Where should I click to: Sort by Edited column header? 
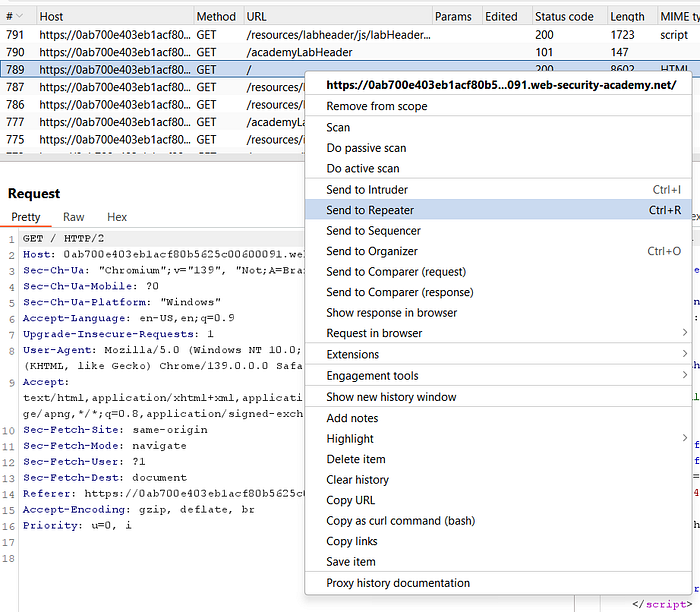(x=507, y=17)
